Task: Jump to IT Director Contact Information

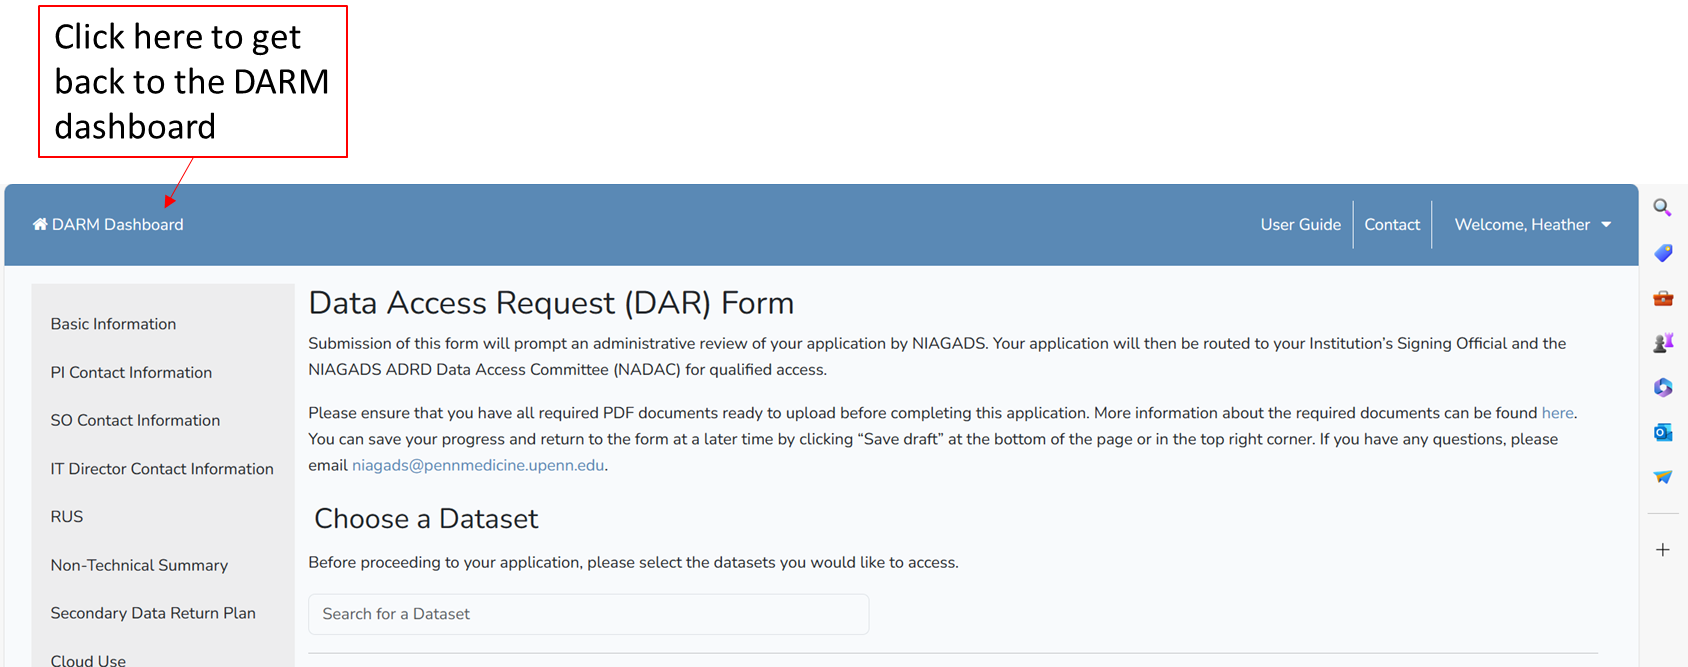Action: (x=162, y=469)
